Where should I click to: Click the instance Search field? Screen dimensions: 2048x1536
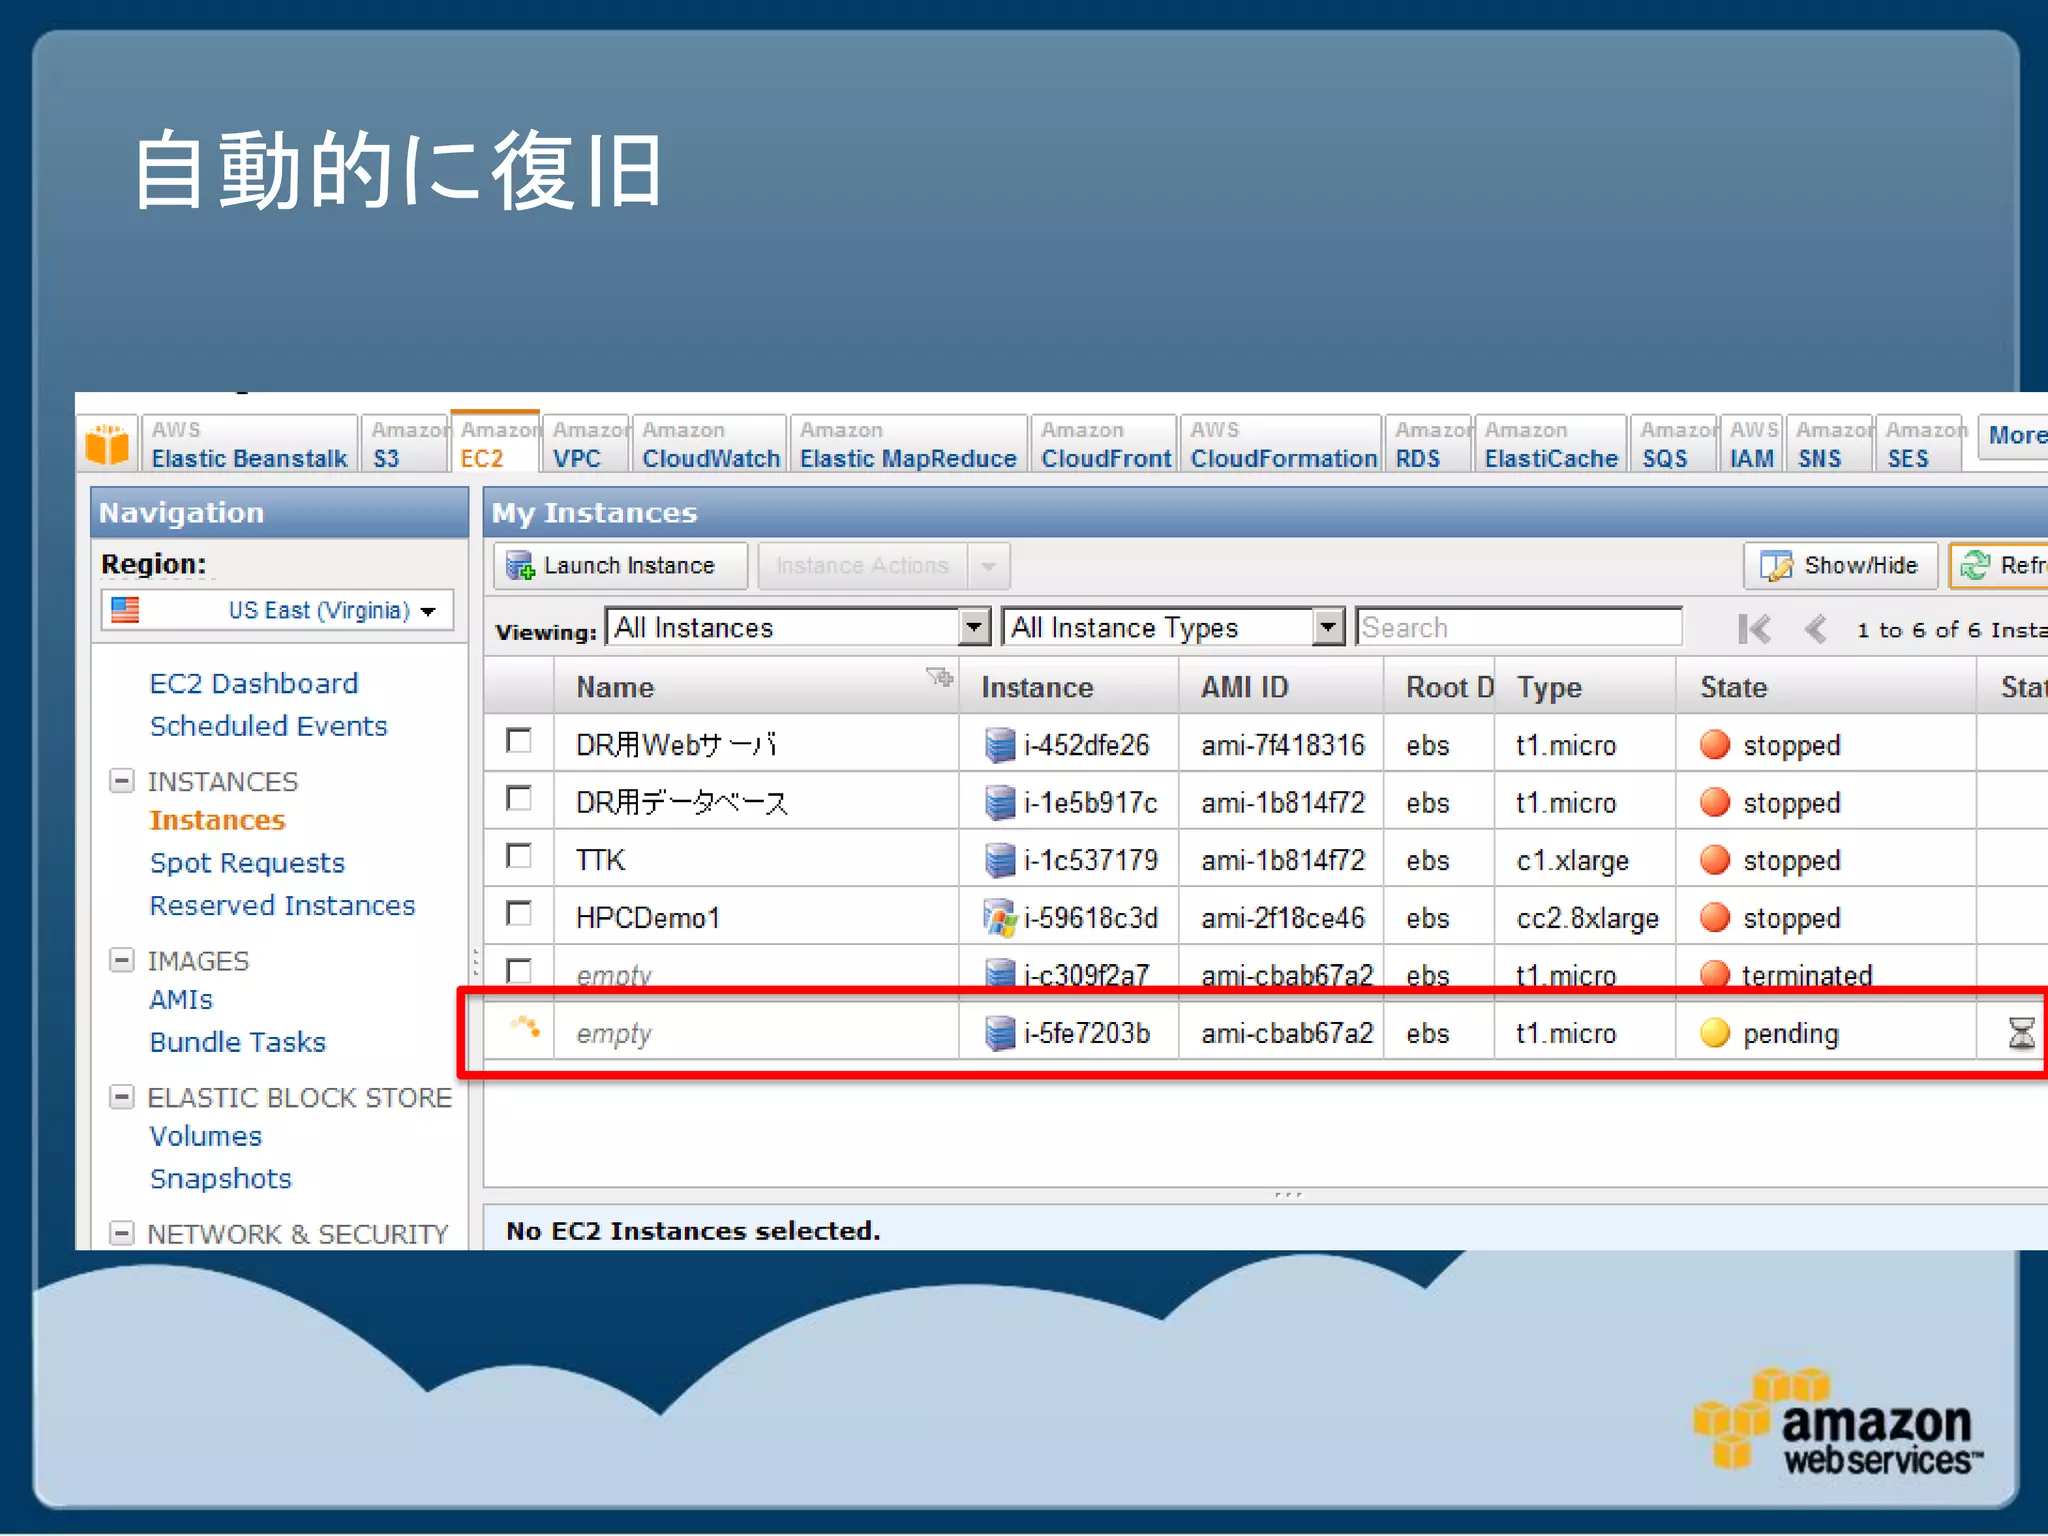tap(1518, 628)
